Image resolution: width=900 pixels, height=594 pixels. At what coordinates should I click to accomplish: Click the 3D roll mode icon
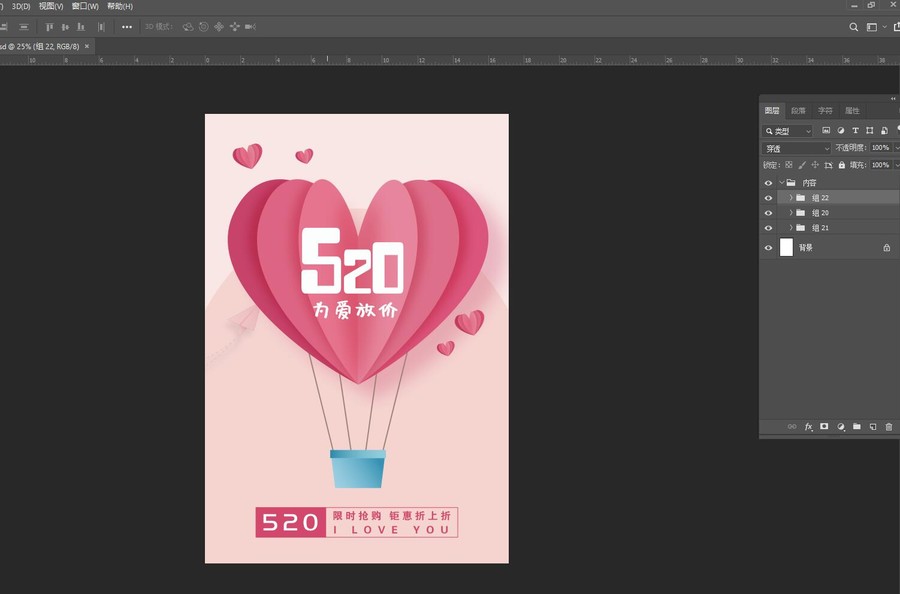[x=203, y=27]
